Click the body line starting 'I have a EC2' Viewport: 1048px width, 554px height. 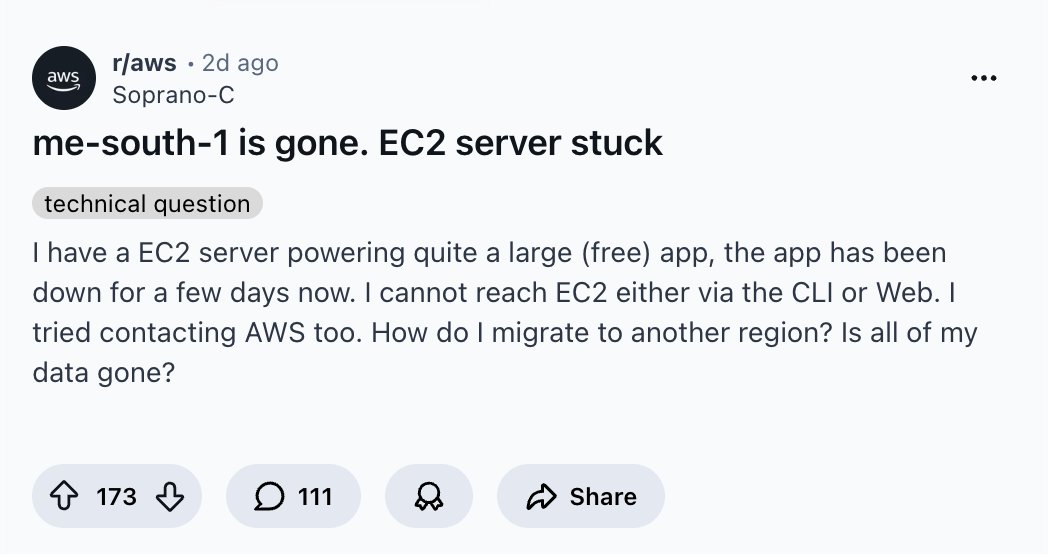point(488,251)
